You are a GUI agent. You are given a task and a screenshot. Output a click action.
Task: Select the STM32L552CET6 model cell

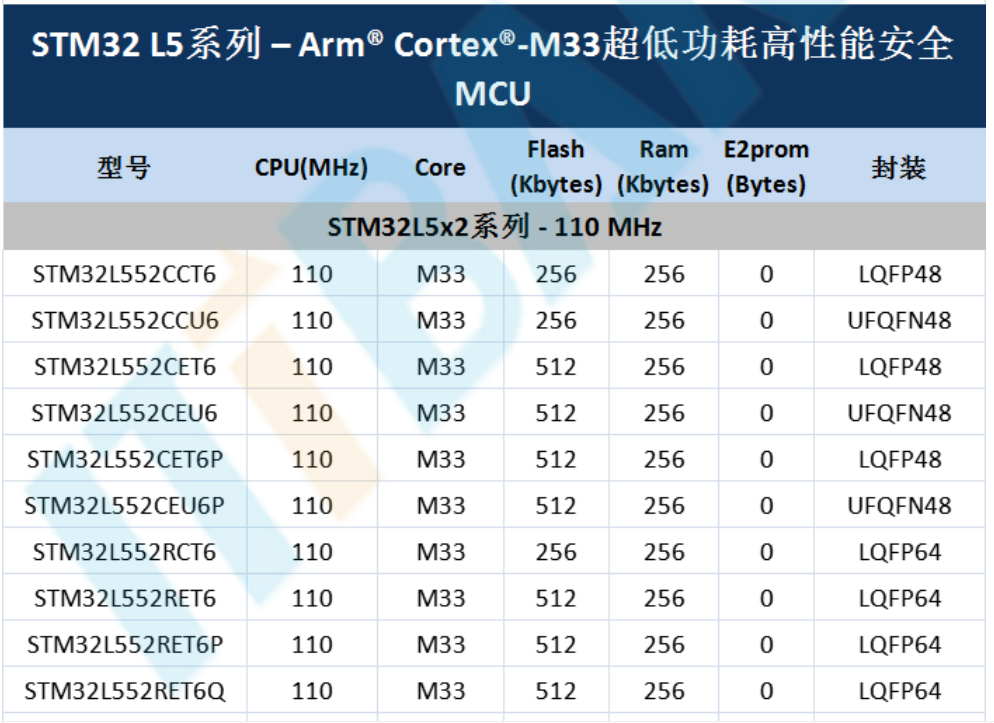(125, 367)
